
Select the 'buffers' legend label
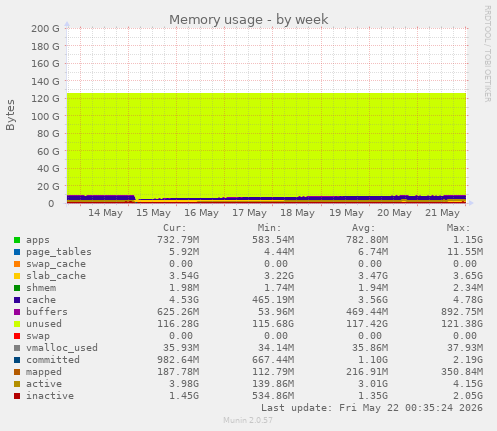click(47, 312)
